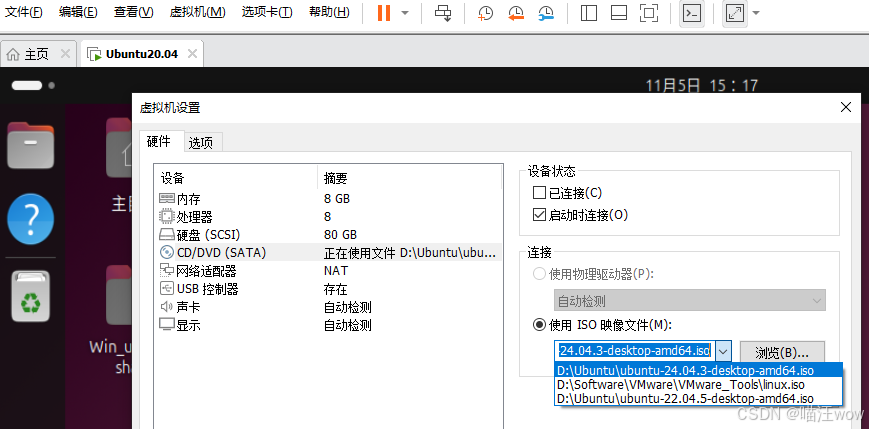Click the 11月5日 15:17 clock in Ubuntu

click(702, 85)
